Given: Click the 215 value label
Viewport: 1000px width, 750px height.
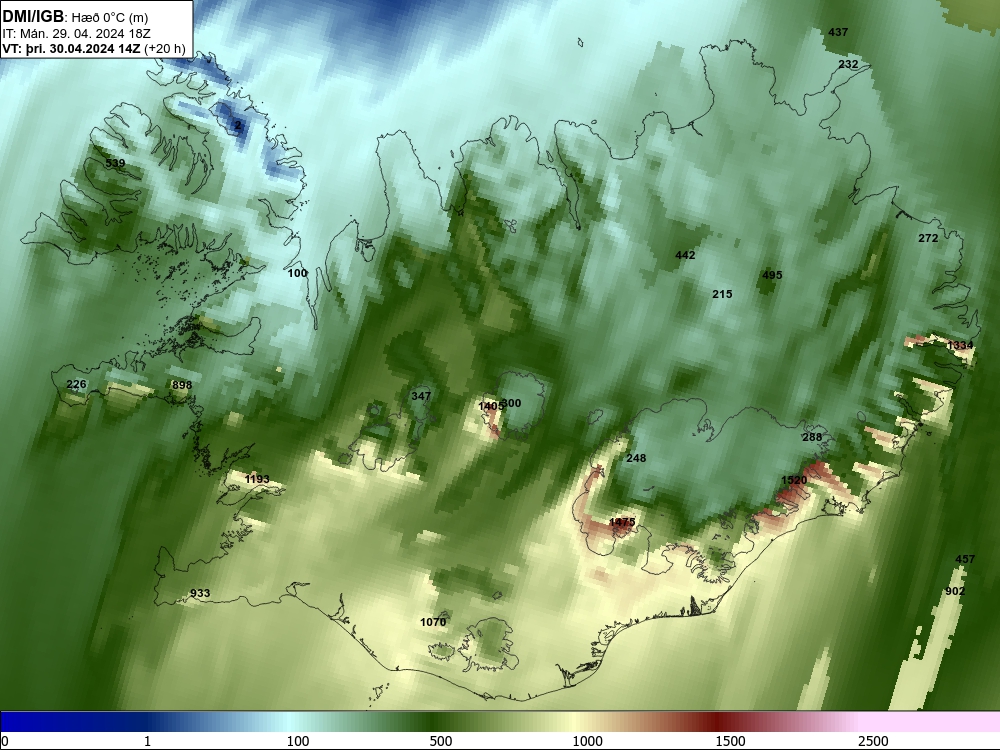Looking at the screenshot, I should 722,294.
